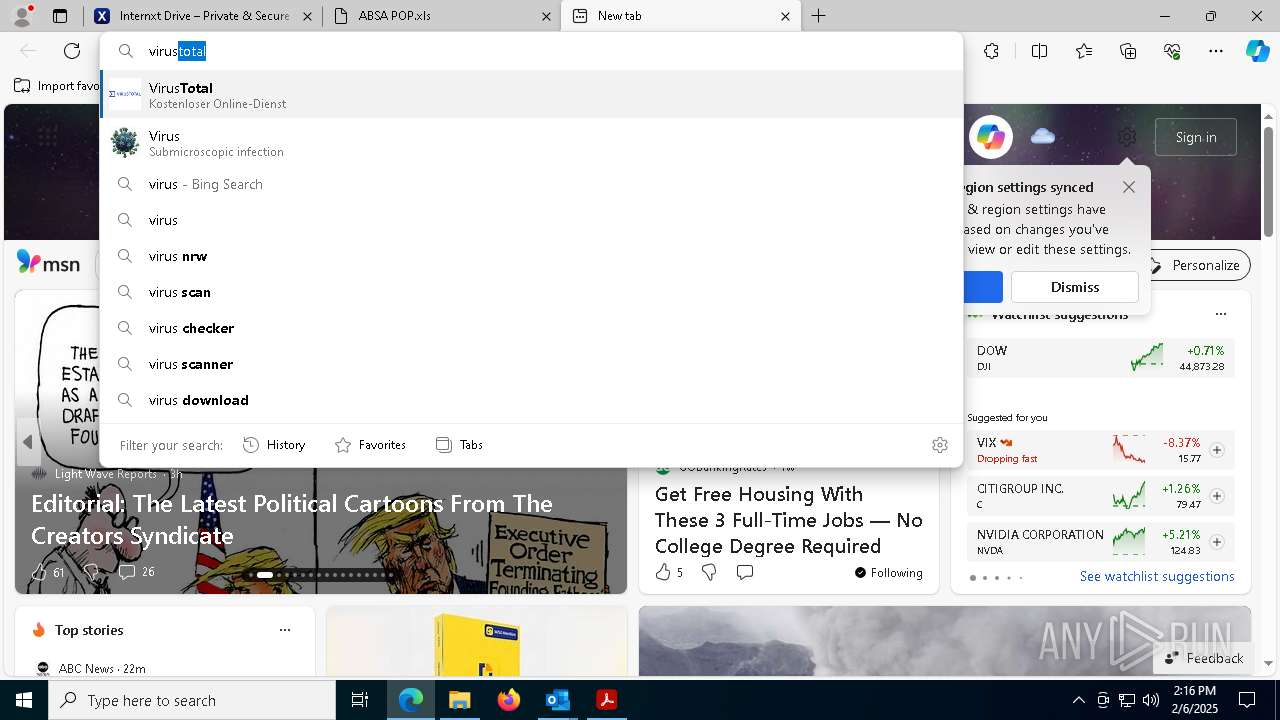The height and width of the screenshot is (720, 1280).
Task: Refresh the current page
Action: pyautogui.click(x=72, y=51)
